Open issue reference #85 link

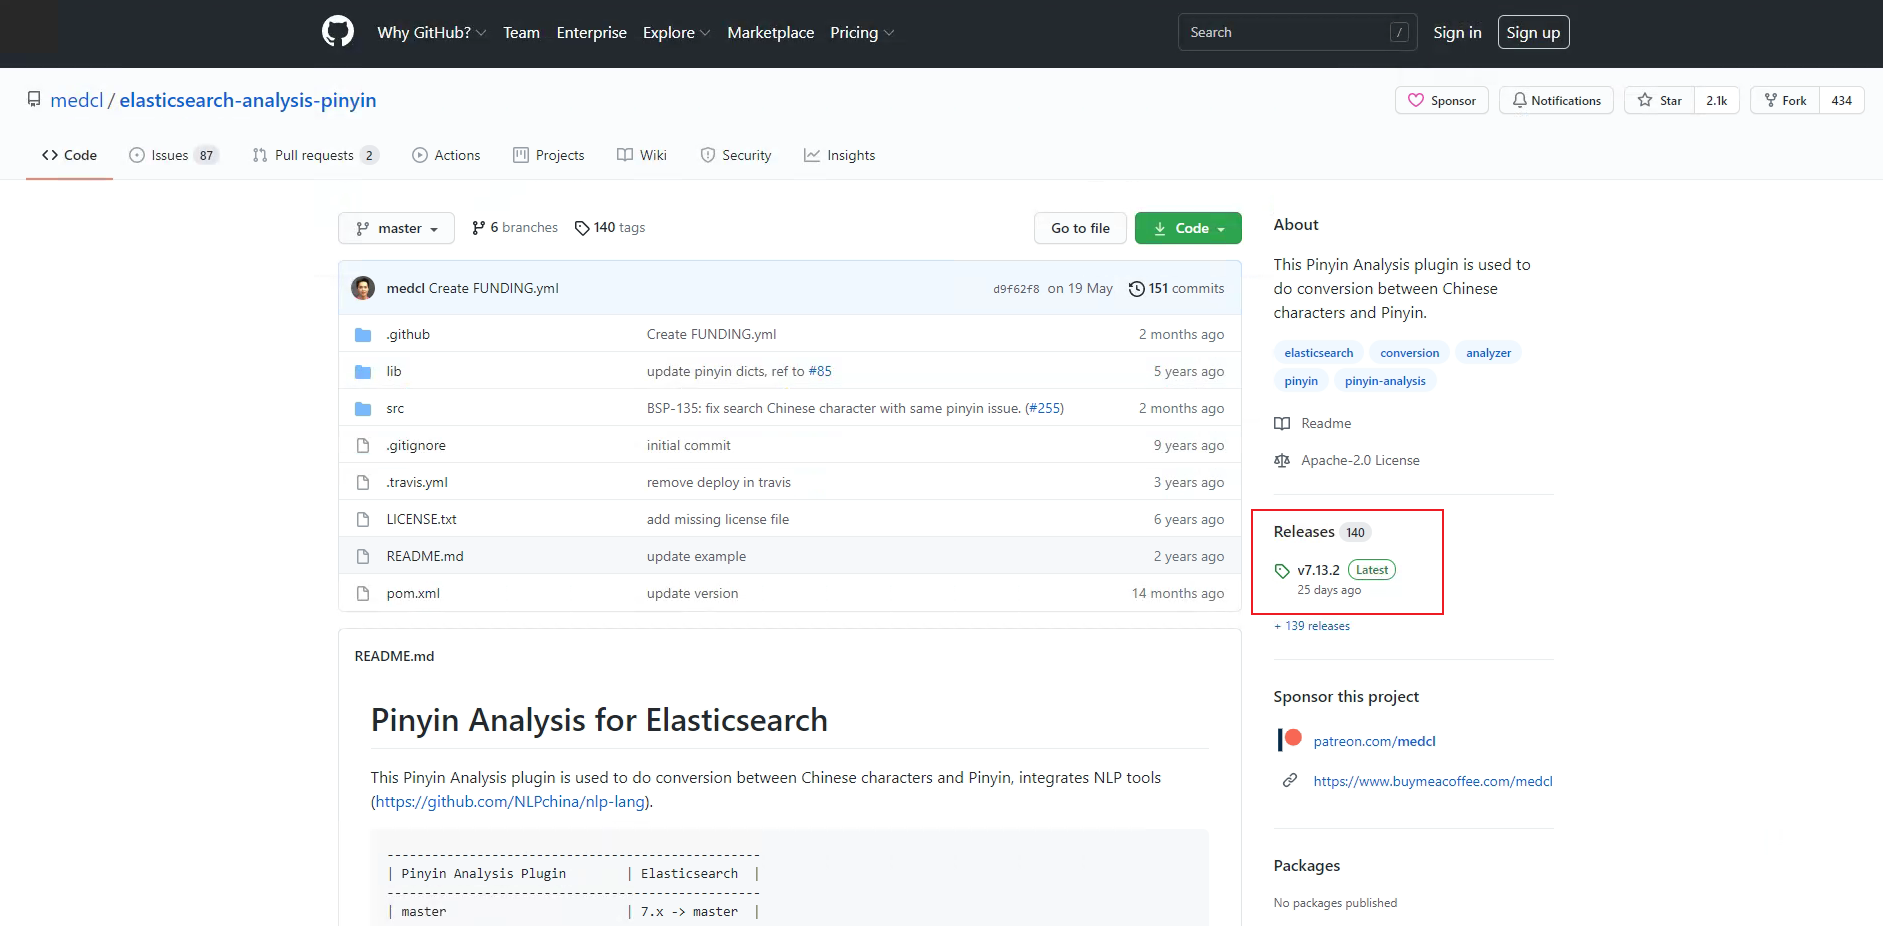tap(820, 372)
